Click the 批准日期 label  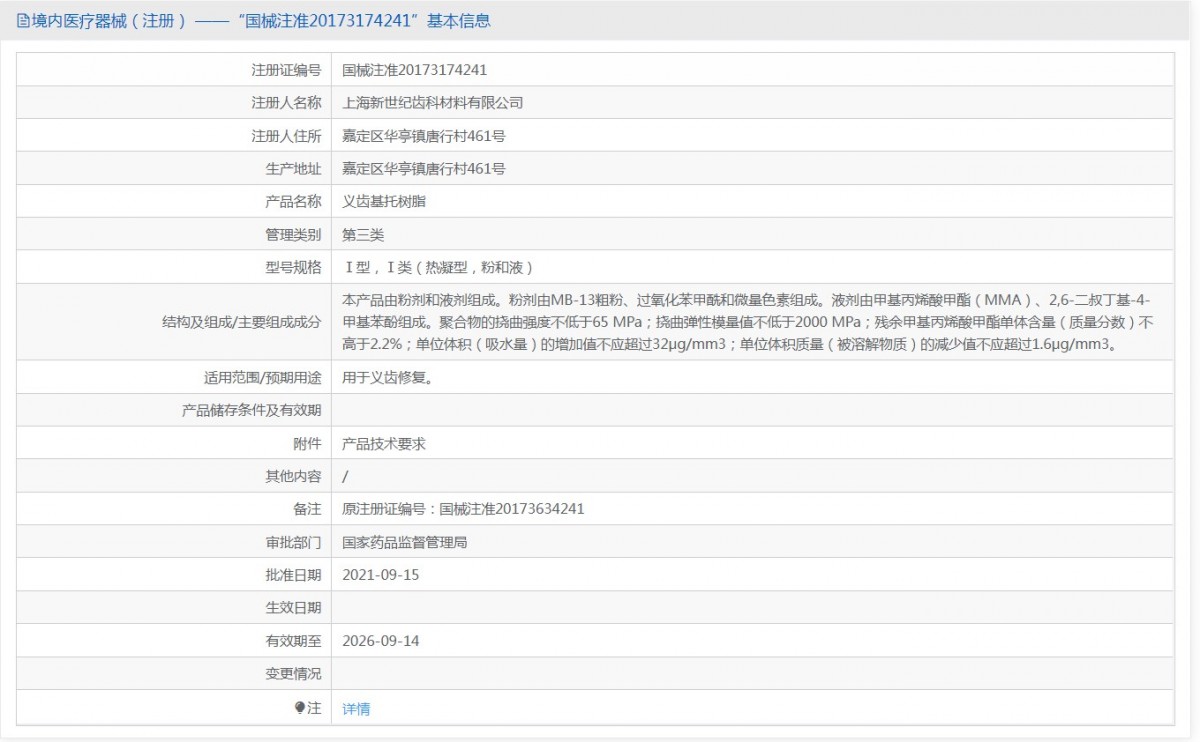click(x=293, y=575)
